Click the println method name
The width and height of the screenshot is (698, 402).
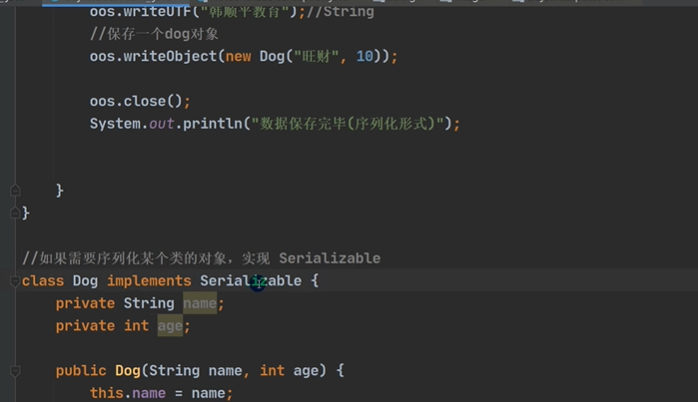212,124
